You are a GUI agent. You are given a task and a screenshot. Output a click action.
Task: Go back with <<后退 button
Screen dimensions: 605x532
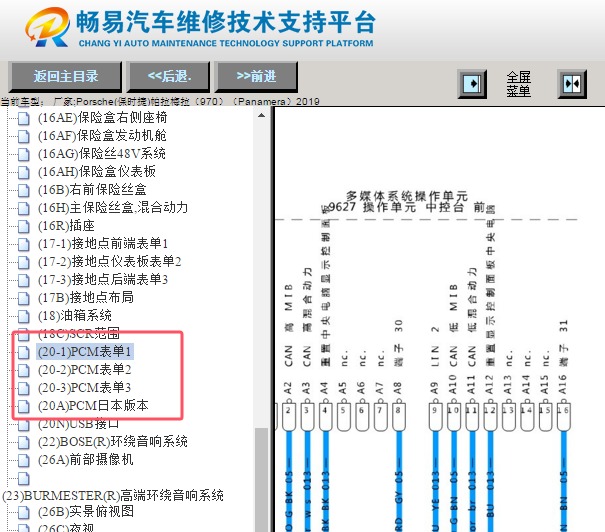click(169, 77)
